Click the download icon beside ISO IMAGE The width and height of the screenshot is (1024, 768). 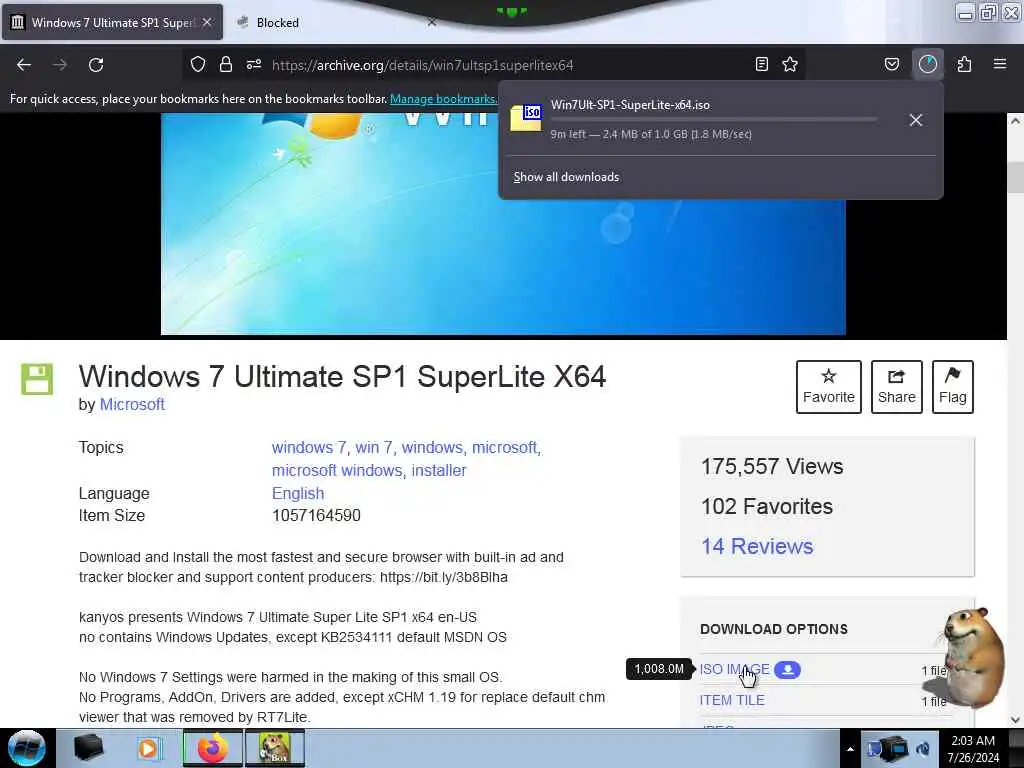coord(788,669)
